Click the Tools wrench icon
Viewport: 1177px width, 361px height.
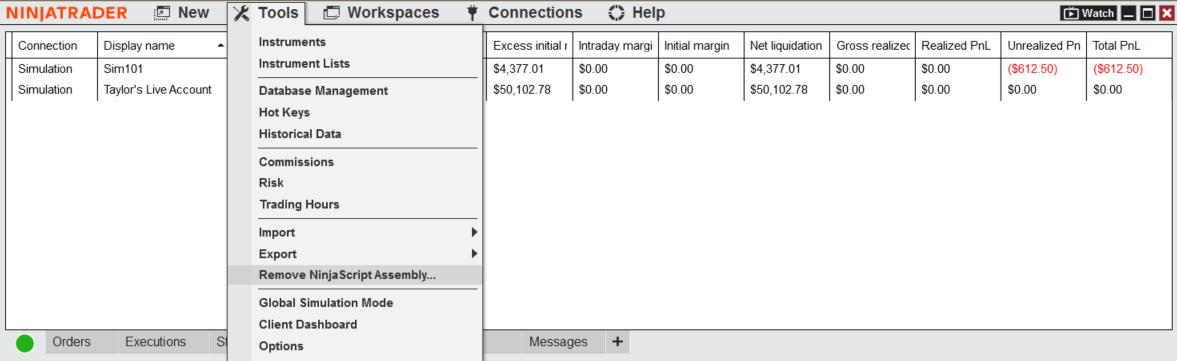pos(241,13)
